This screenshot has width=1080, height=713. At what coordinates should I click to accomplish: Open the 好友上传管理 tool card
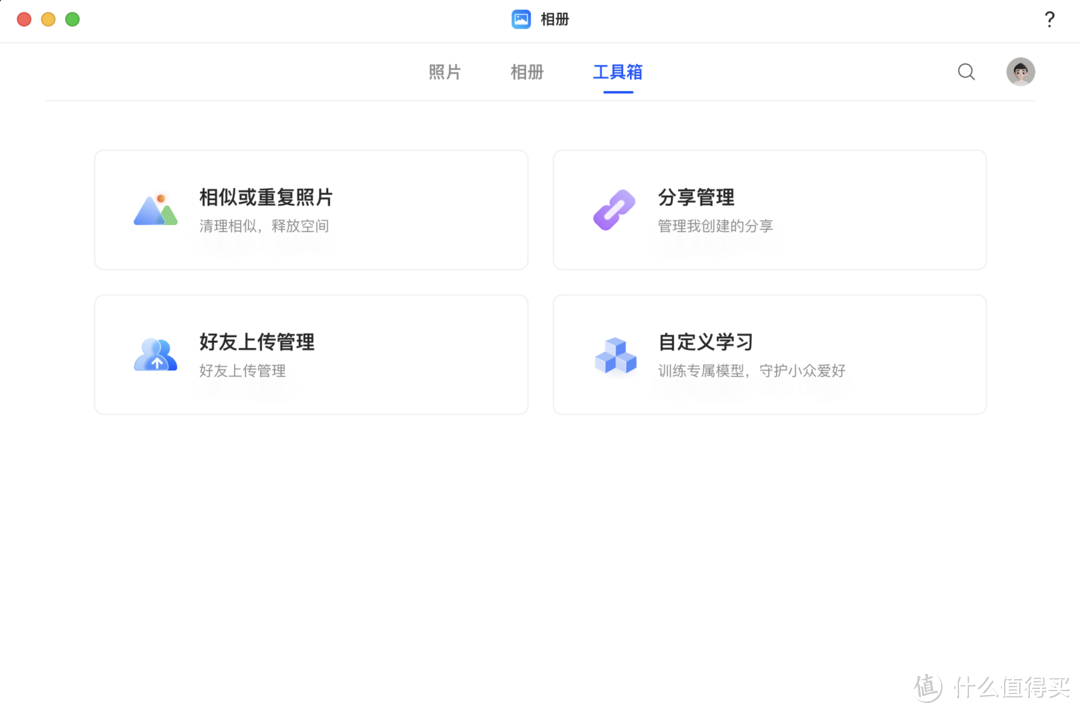click(311, 354)
